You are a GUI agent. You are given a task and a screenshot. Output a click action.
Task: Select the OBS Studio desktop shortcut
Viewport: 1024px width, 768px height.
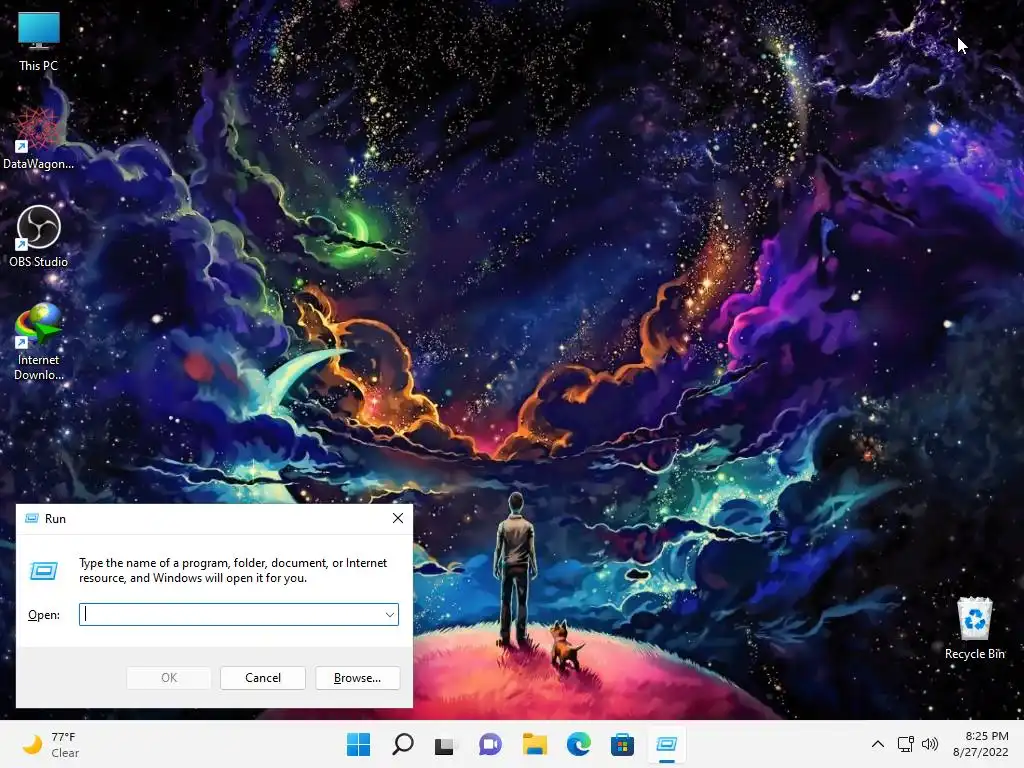(x=39, y=236)
